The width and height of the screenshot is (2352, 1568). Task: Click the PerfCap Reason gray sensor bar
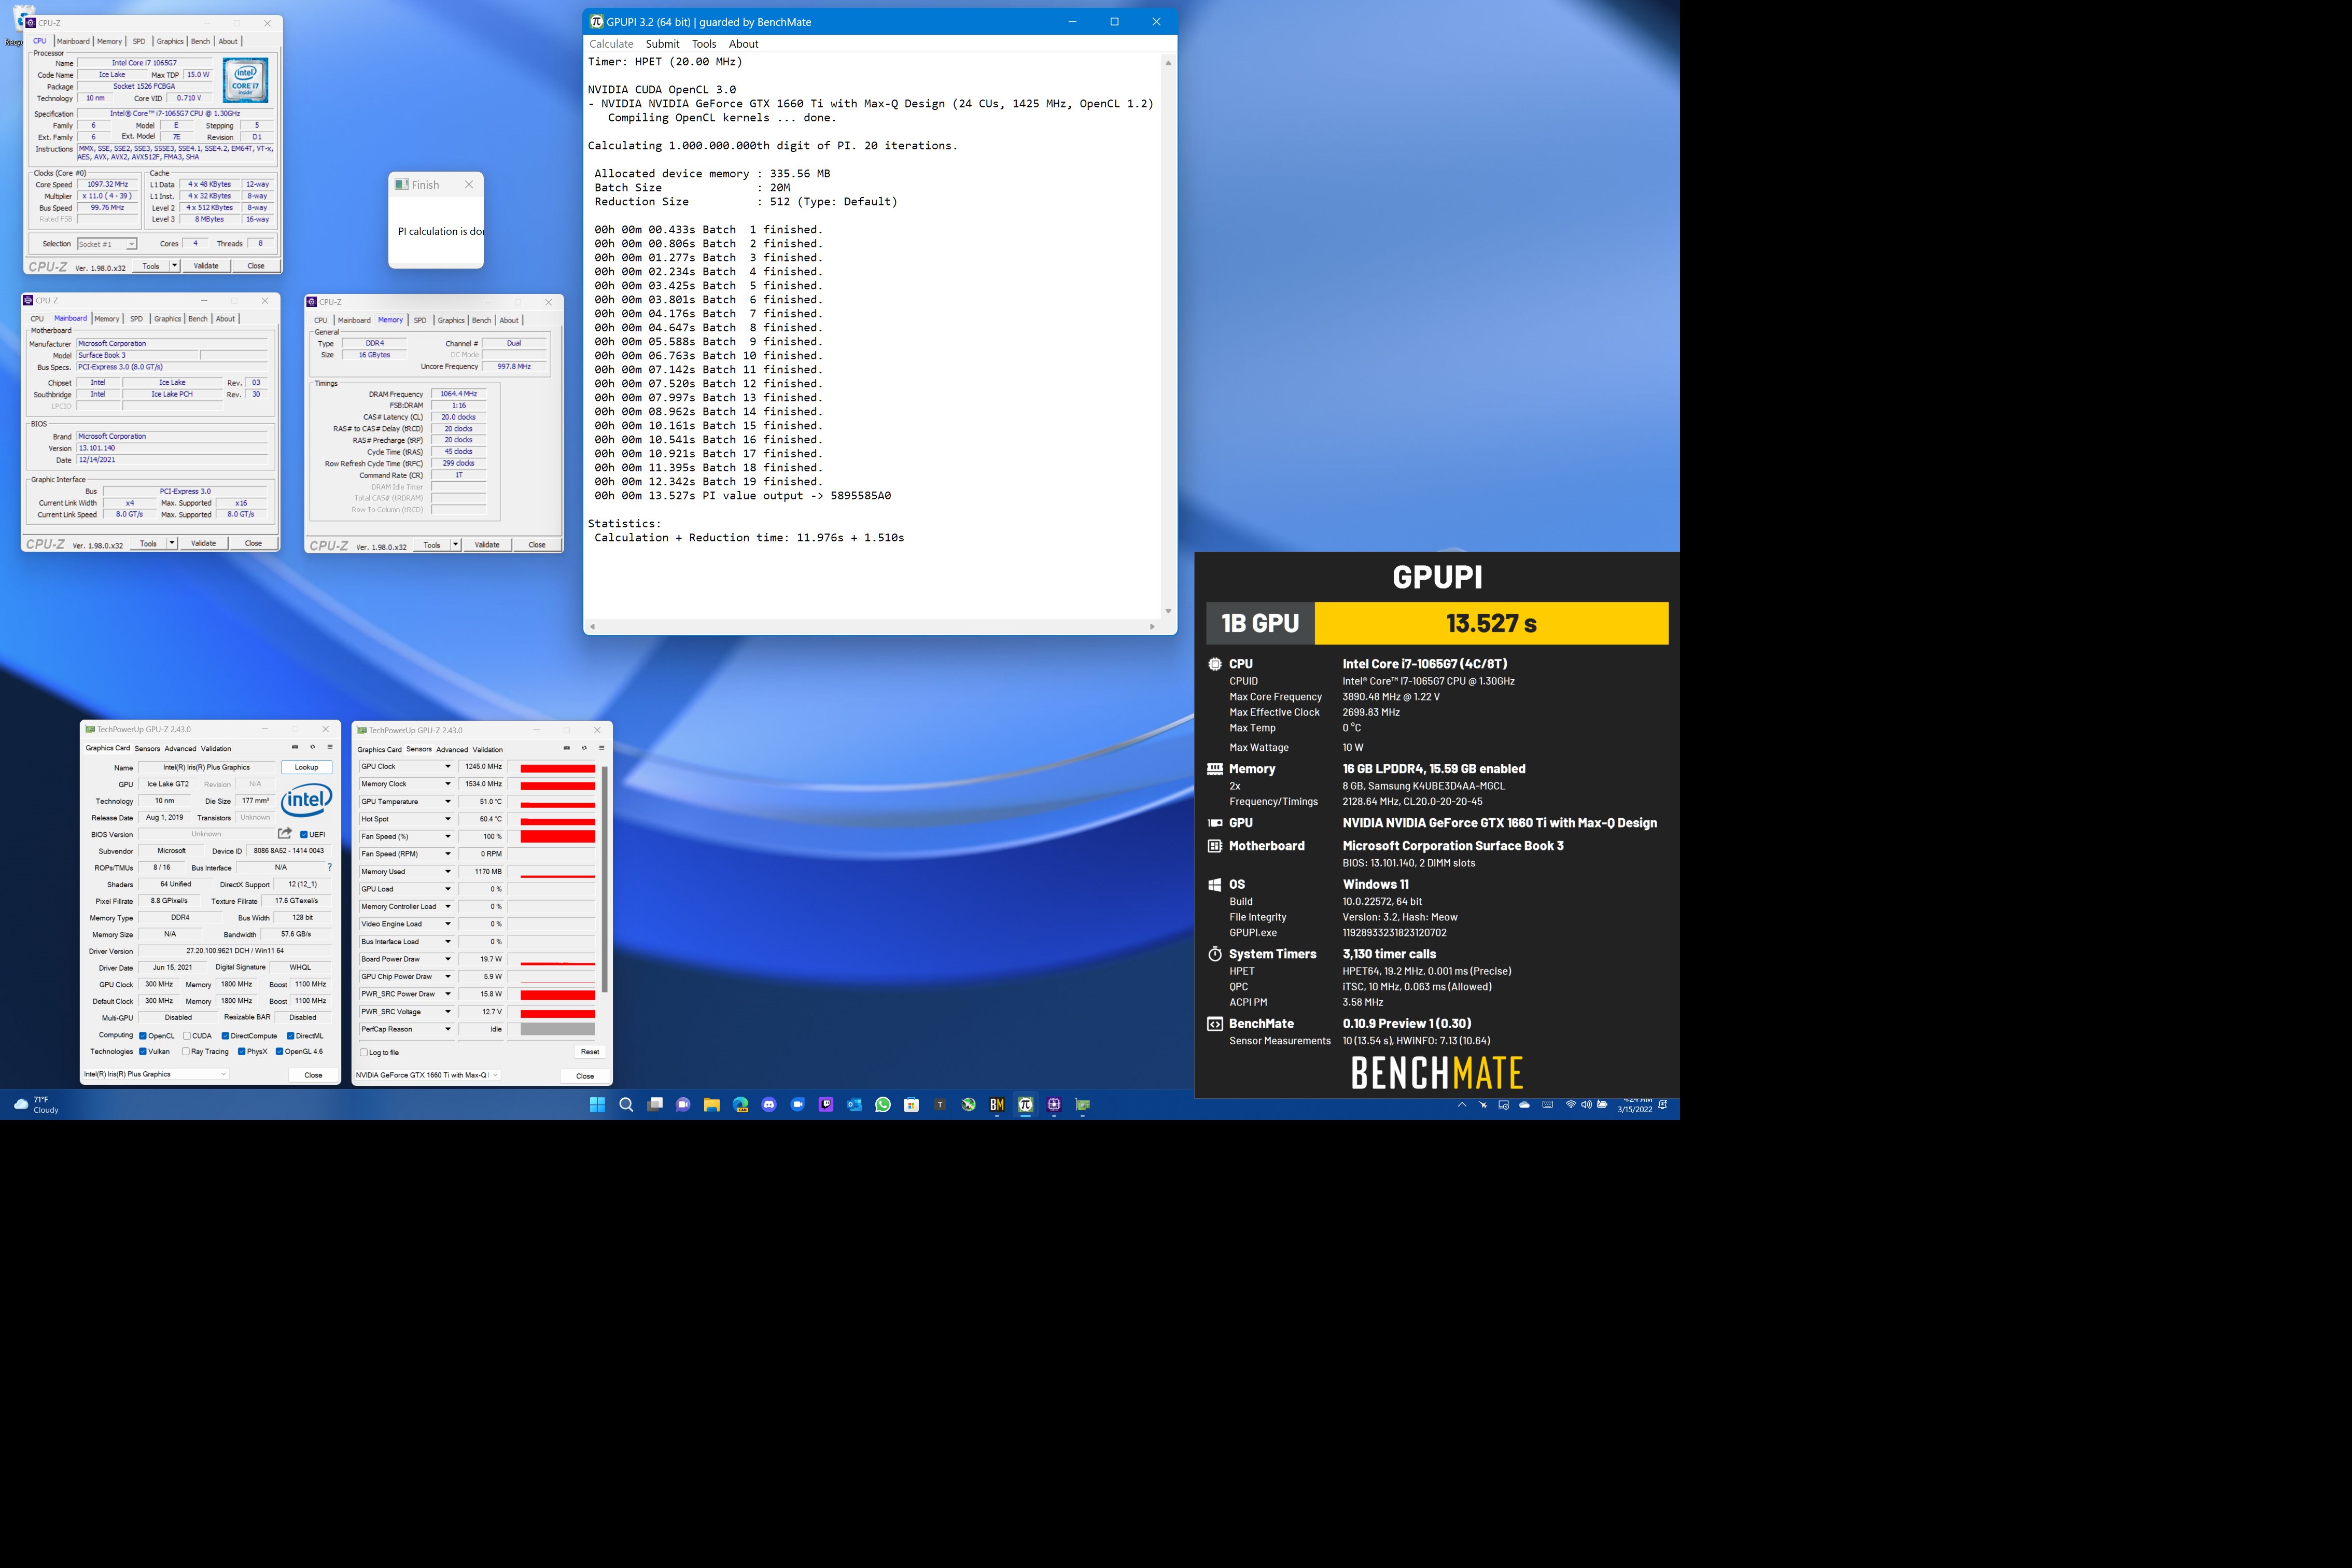coord(557,1029)
